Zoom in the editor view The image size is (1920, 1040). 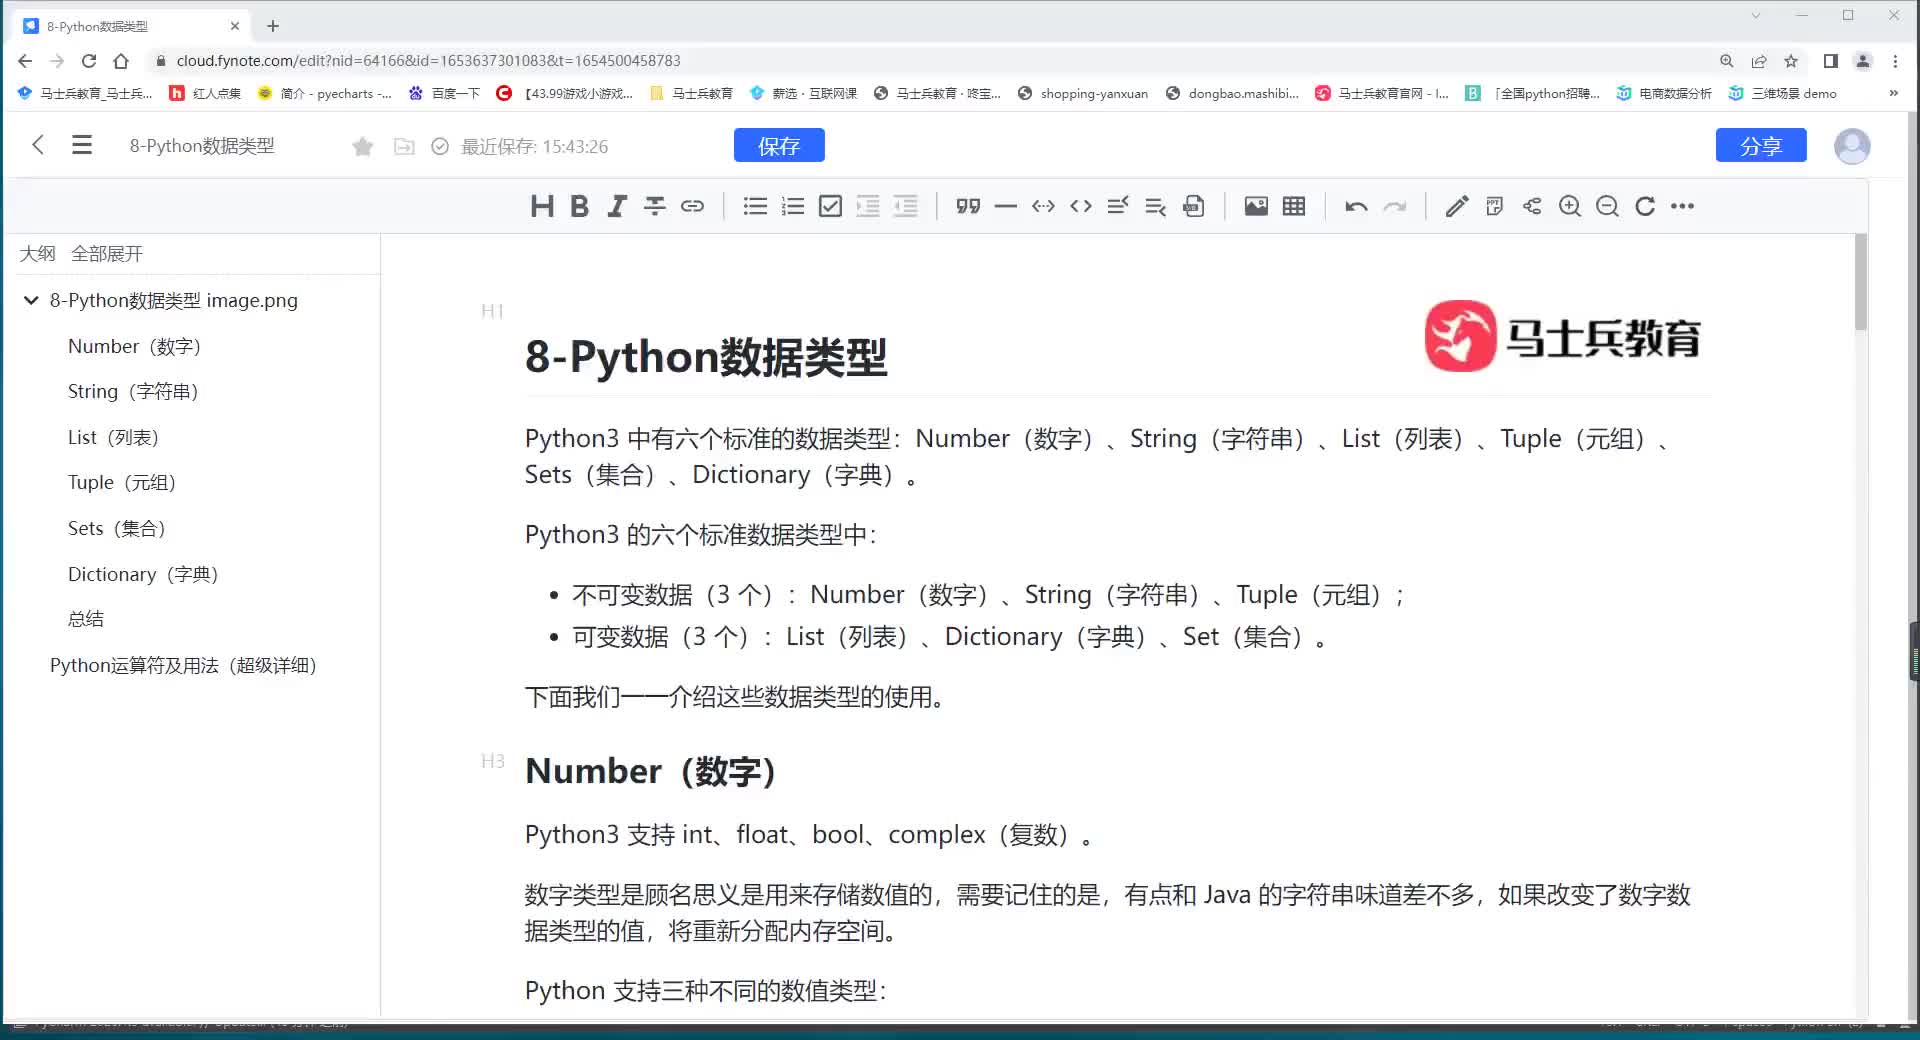1570,207
